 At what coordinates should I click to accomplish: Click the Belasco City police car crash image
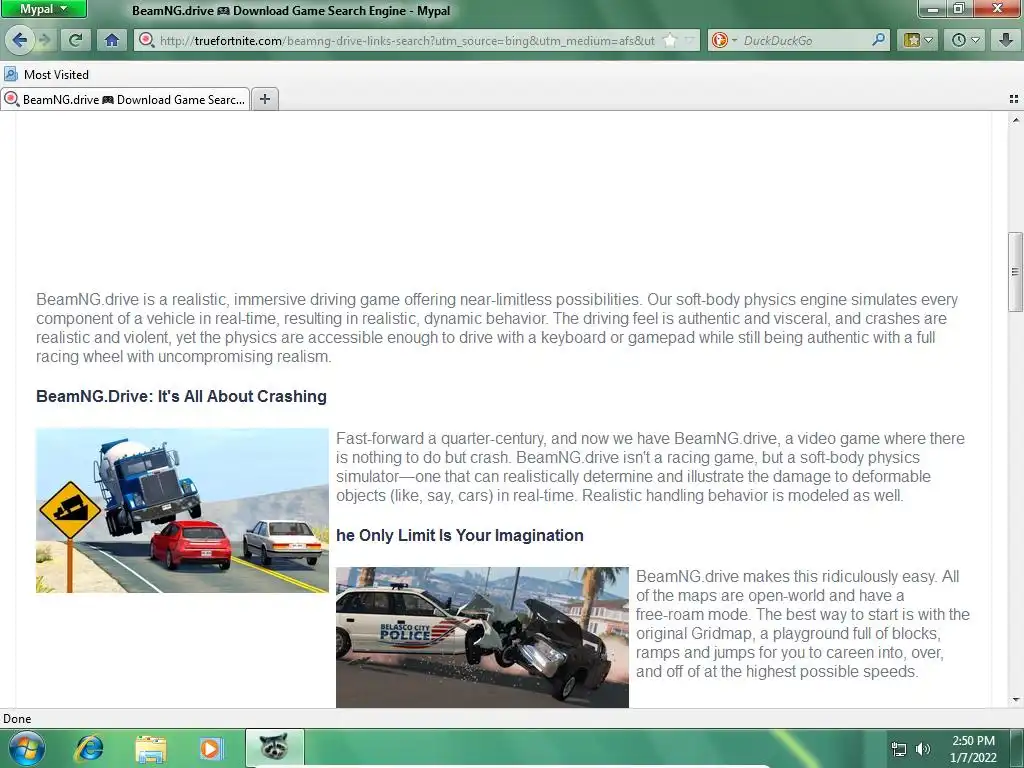pyautogui.click(x=482, y=637)
